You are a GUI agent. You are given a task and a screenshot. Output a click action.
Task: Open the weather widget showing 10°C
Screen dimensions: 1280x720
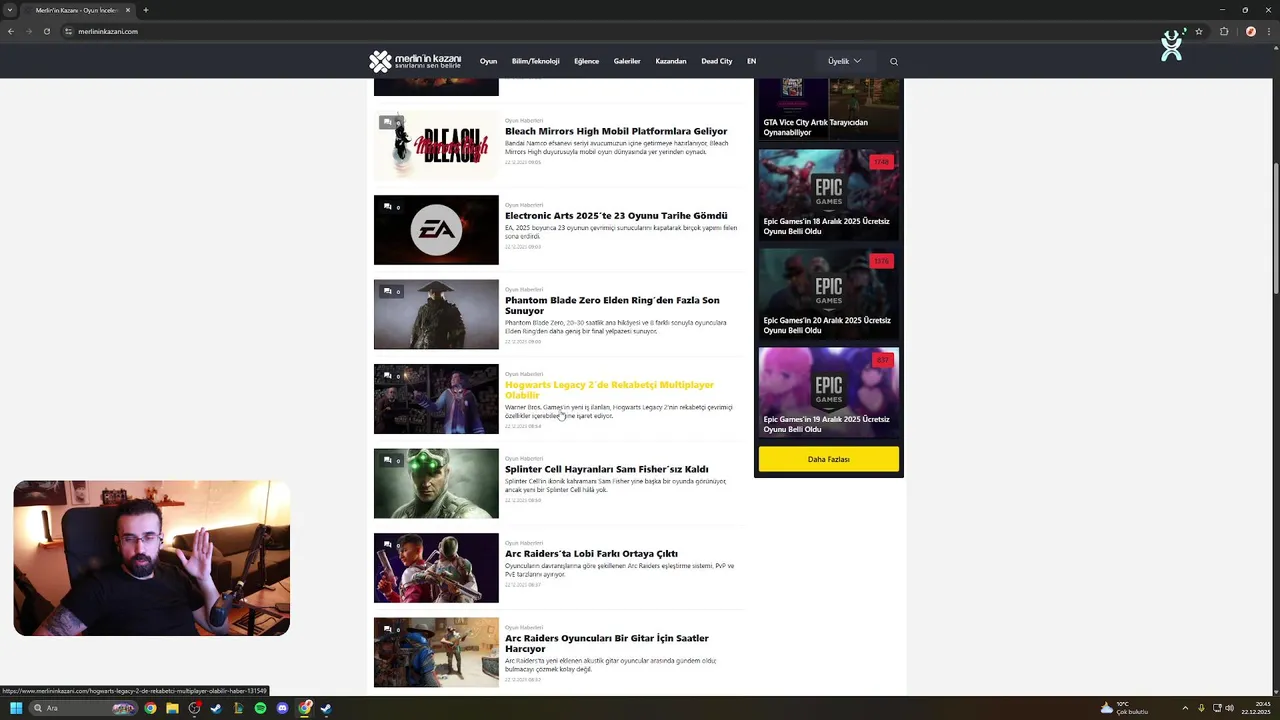(1124, 708)
